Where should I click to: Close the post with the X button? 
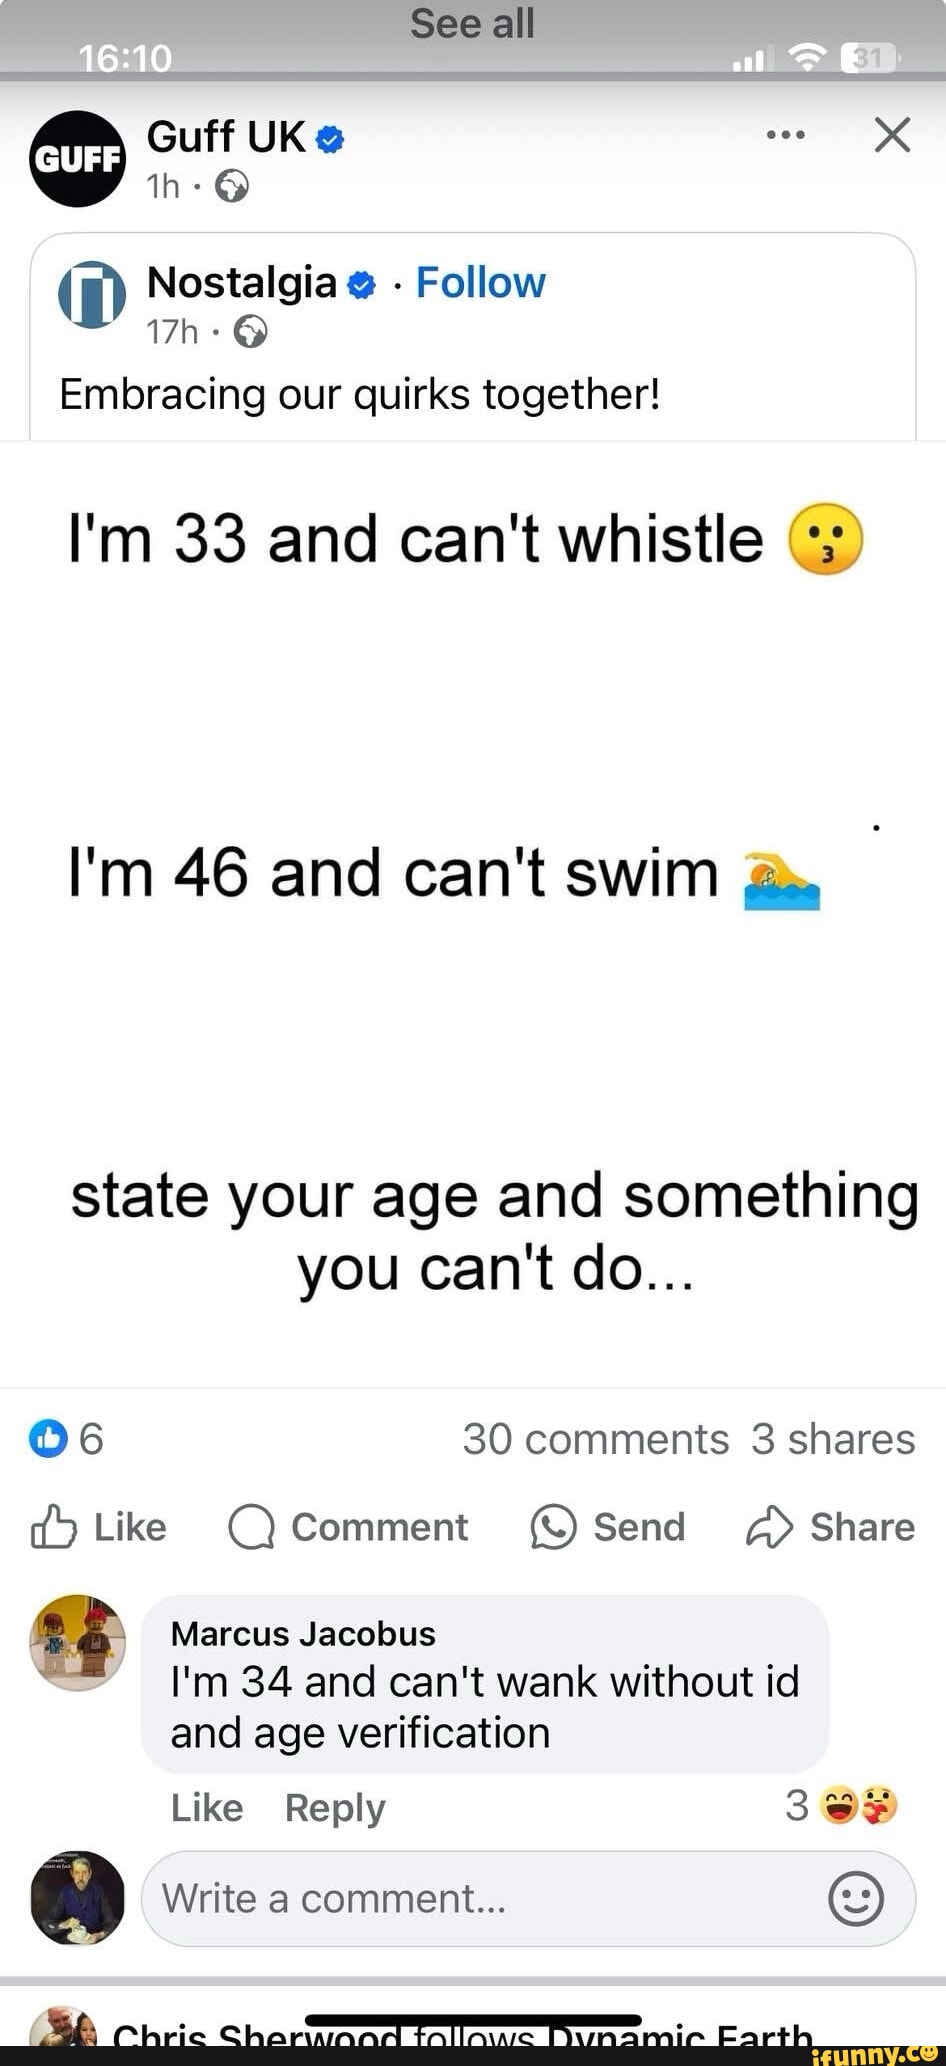pos(892,135)
